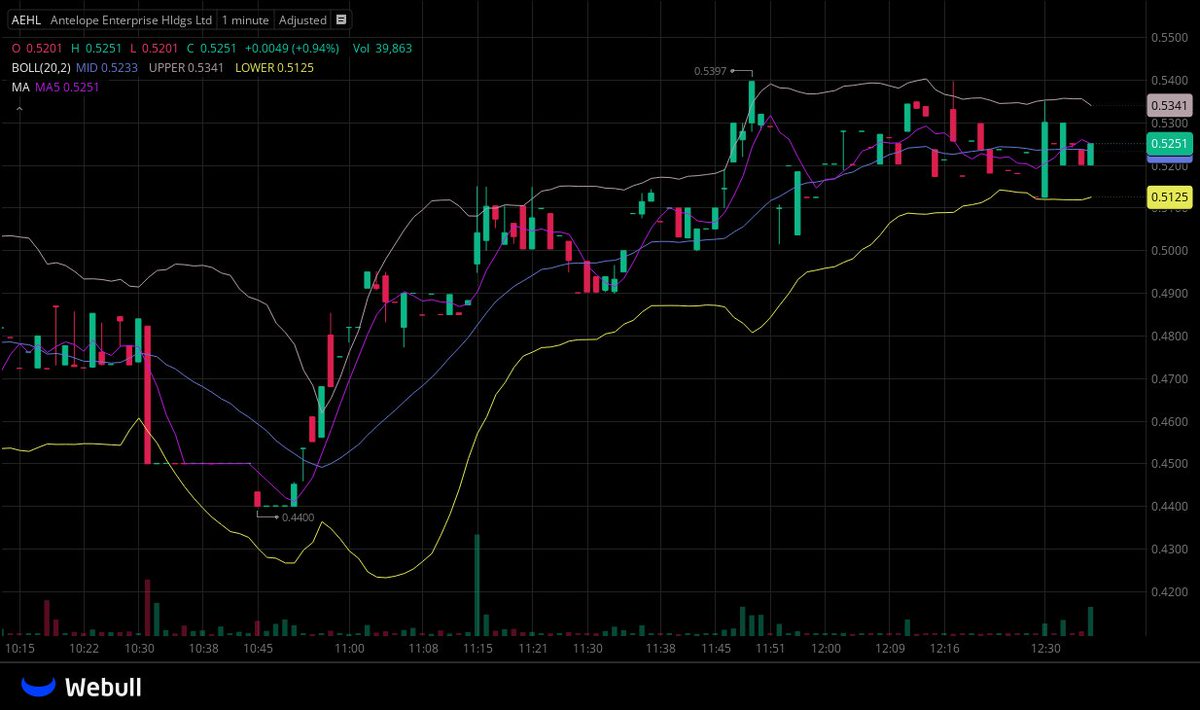This screenshot has height=710, width=1200.
Task: Click the 0.5397 high price marker
Action: (x=710, y=71)
